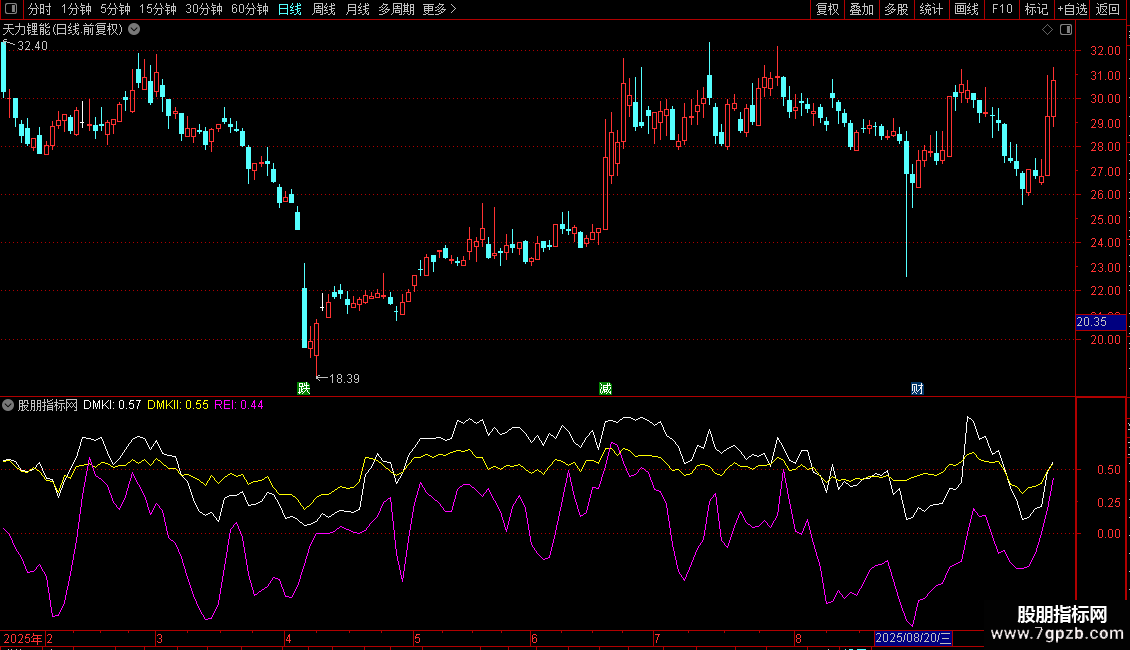Switch chart to 周线 weekly period
The height and width of the screenshot is (650, 1130).
click(324, 9)
